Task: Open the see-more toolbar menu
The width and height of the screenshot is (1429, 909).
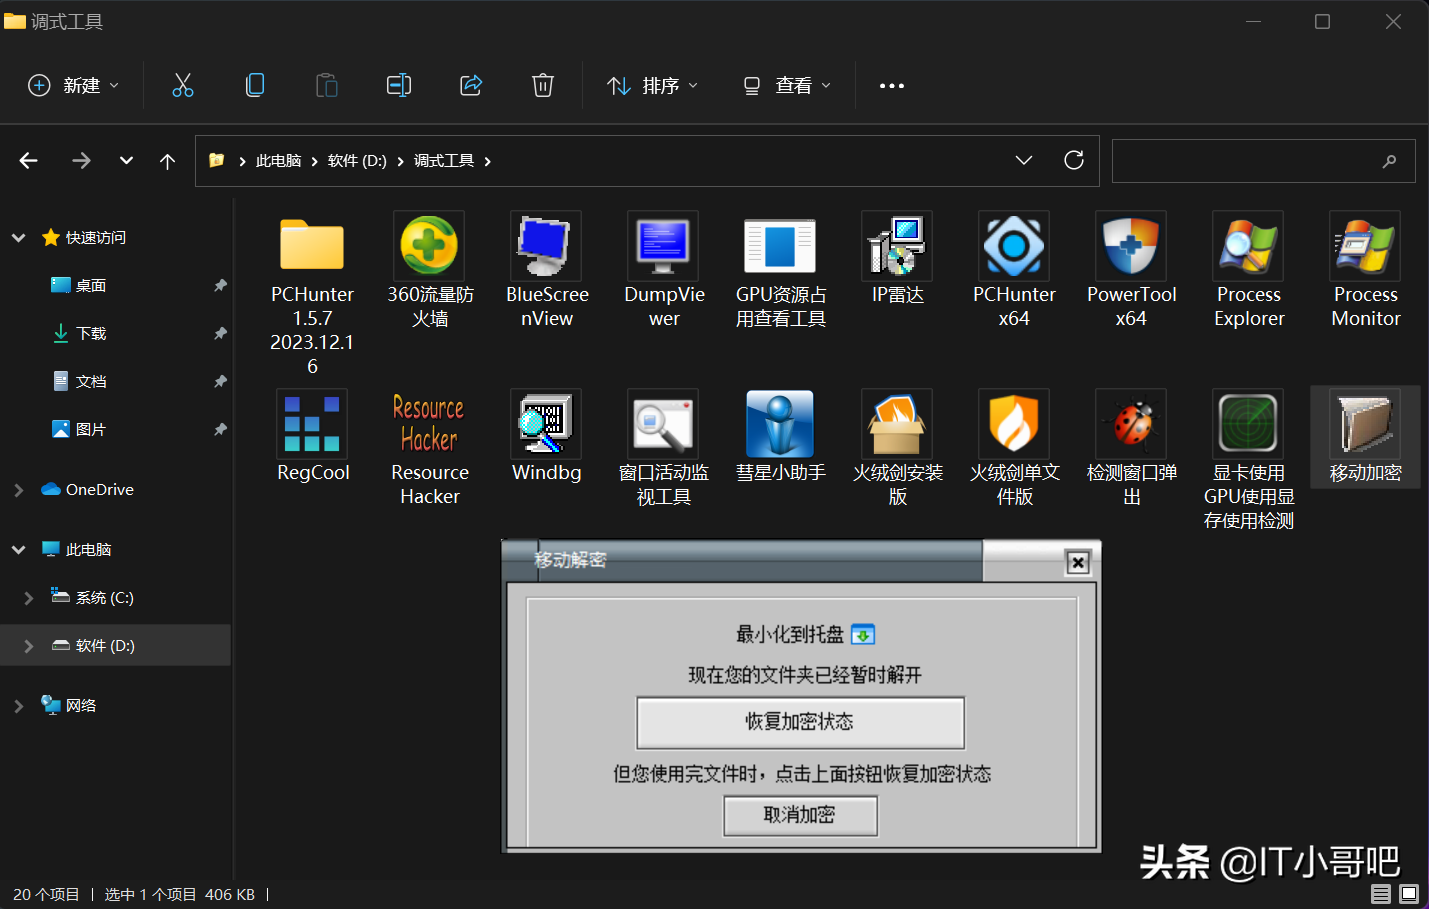Action: tap(891, 85)
